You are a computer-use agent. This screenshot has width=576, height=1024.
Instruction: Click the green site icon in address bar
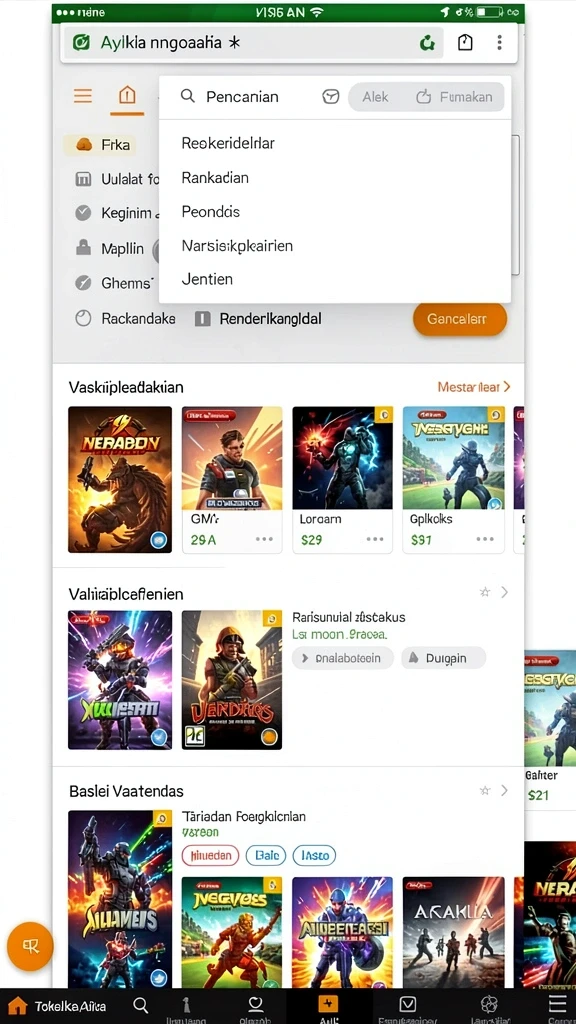point(81,43)
